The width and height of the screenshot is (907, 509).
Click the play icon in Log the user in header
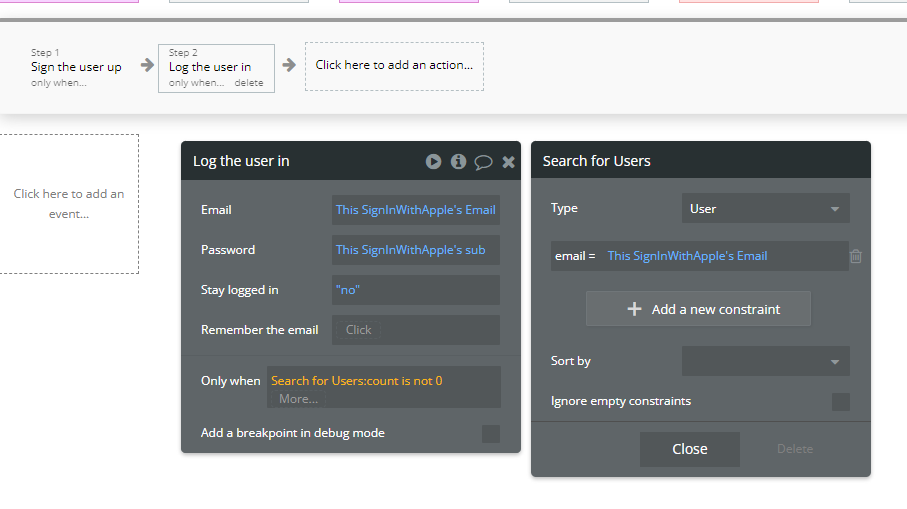(x=433, y=161)
